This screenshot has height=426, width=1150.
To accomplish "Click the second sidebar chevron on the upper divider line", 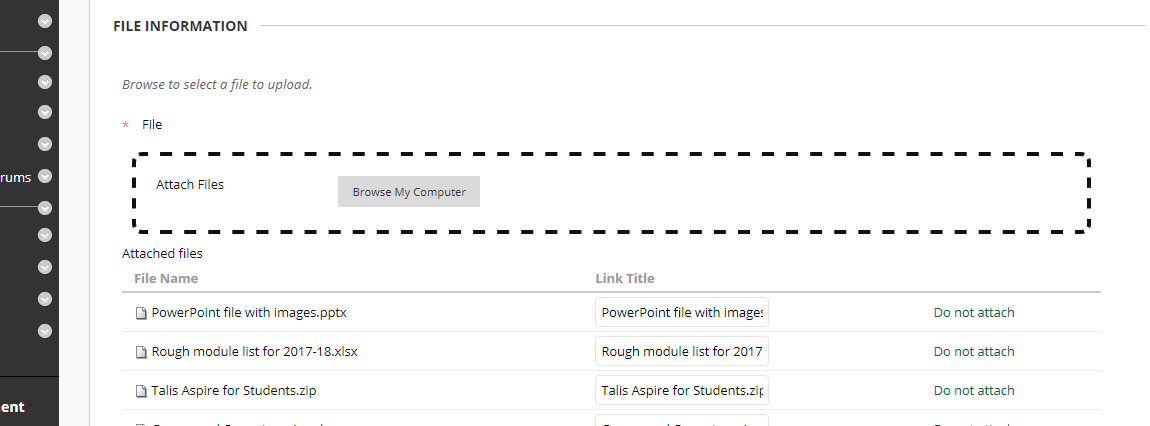I will coord(45,53).
